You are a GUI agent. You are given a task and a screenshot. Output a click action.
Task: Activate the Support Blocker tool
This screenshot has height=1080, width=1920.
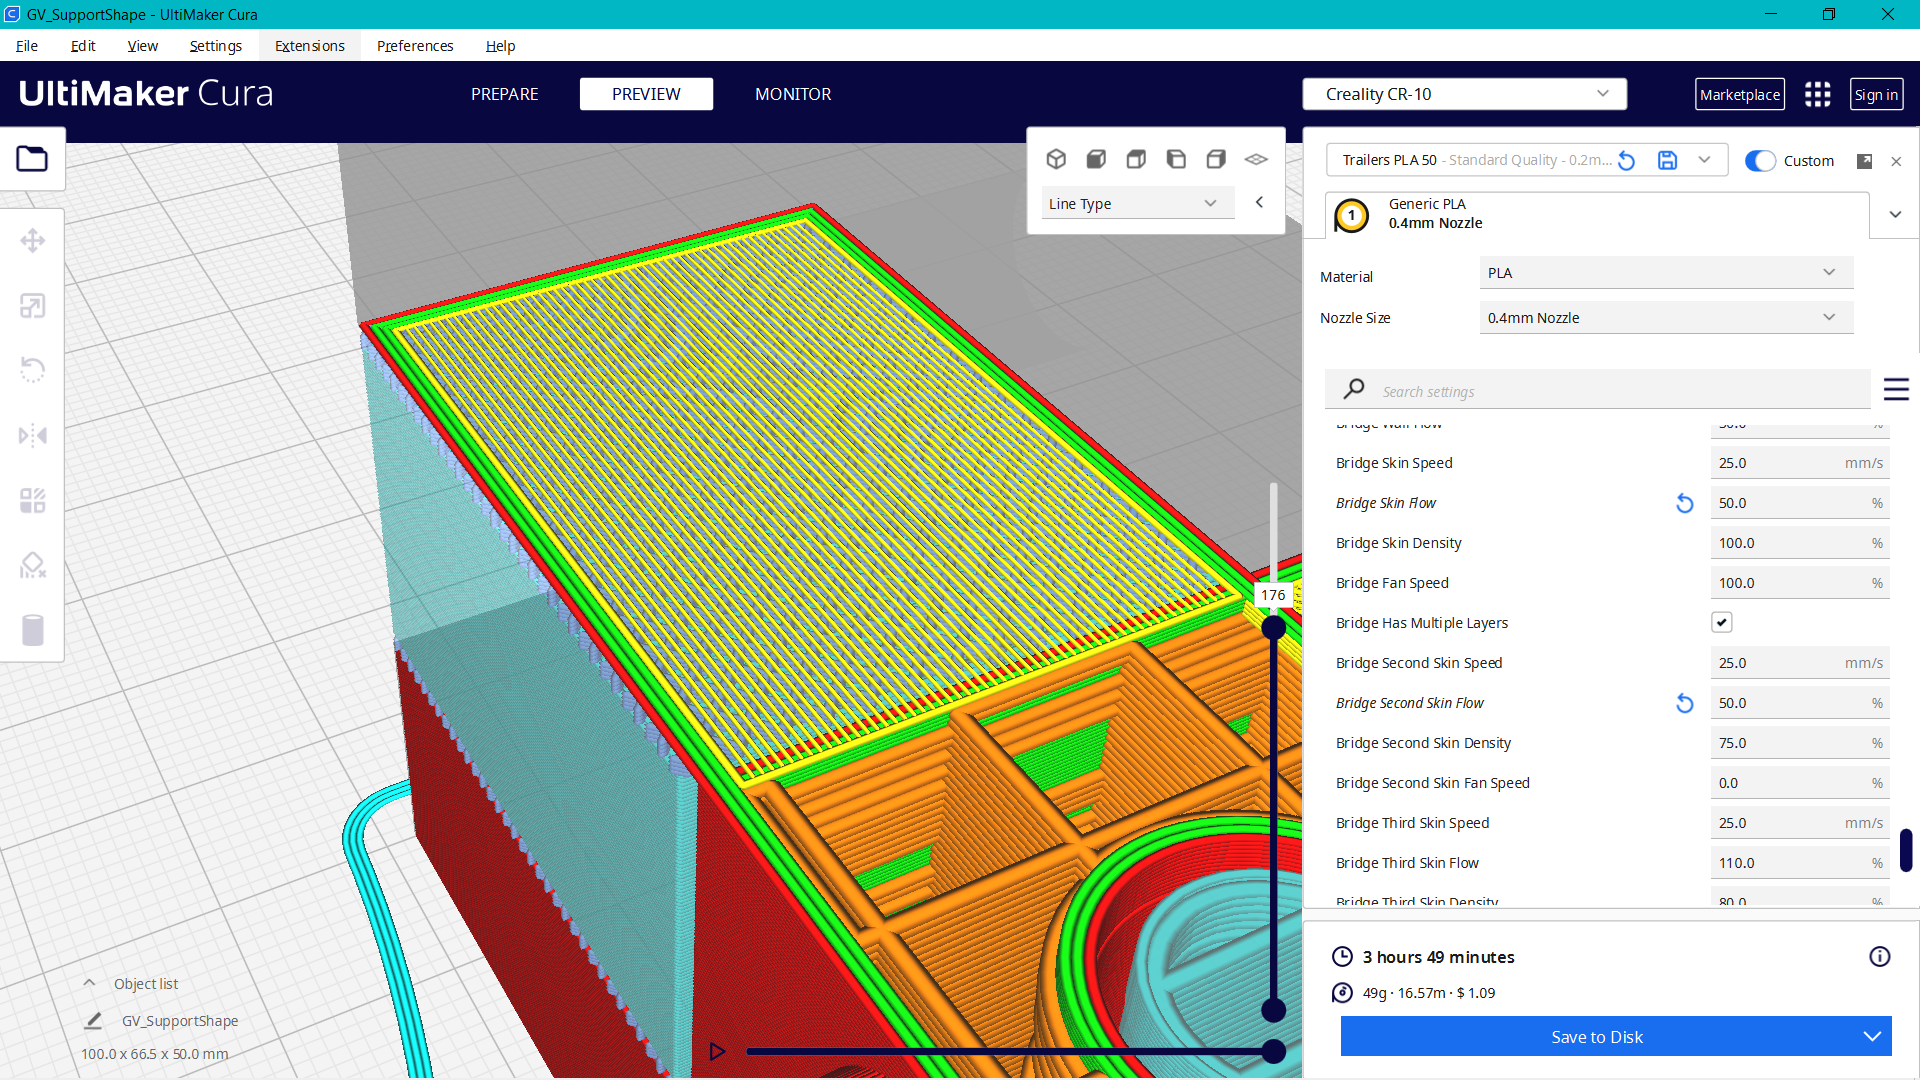[x=33, y=565]
